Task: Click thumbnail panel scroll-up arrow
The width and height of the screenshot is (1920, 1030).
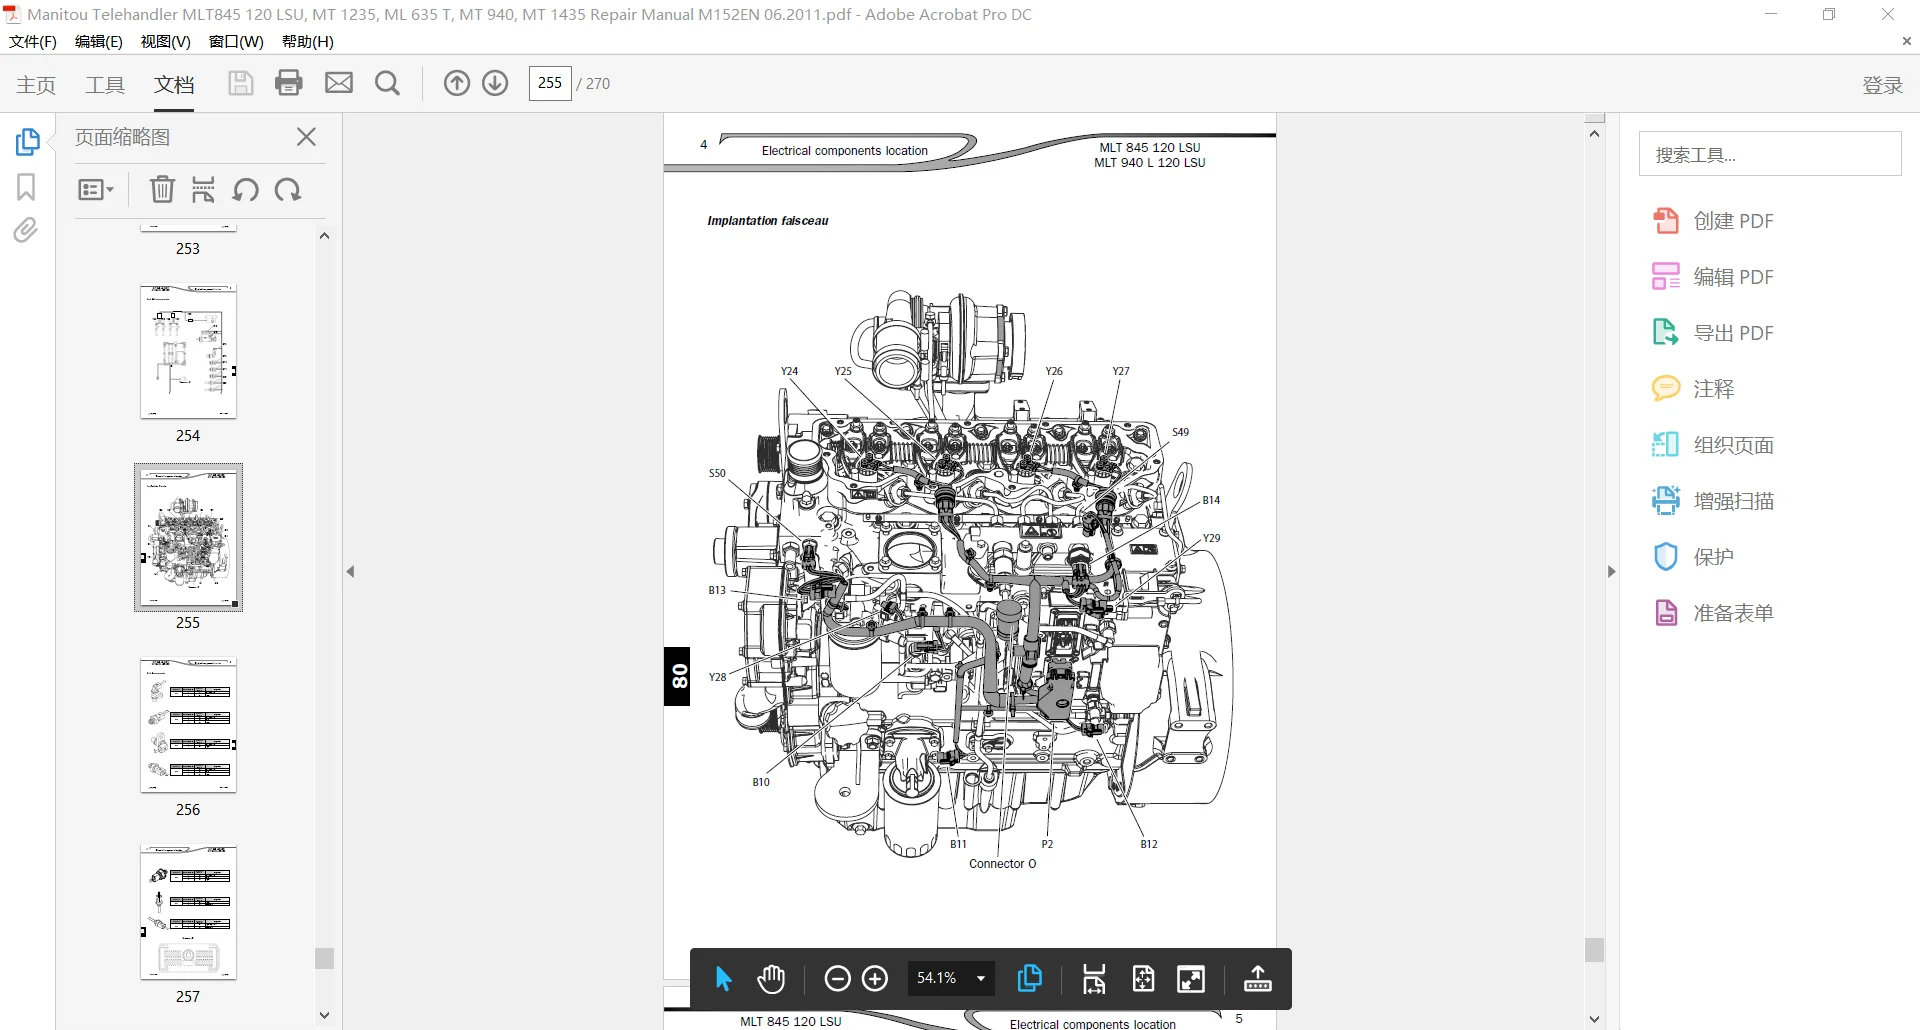Action: click(x=324, y=236)
